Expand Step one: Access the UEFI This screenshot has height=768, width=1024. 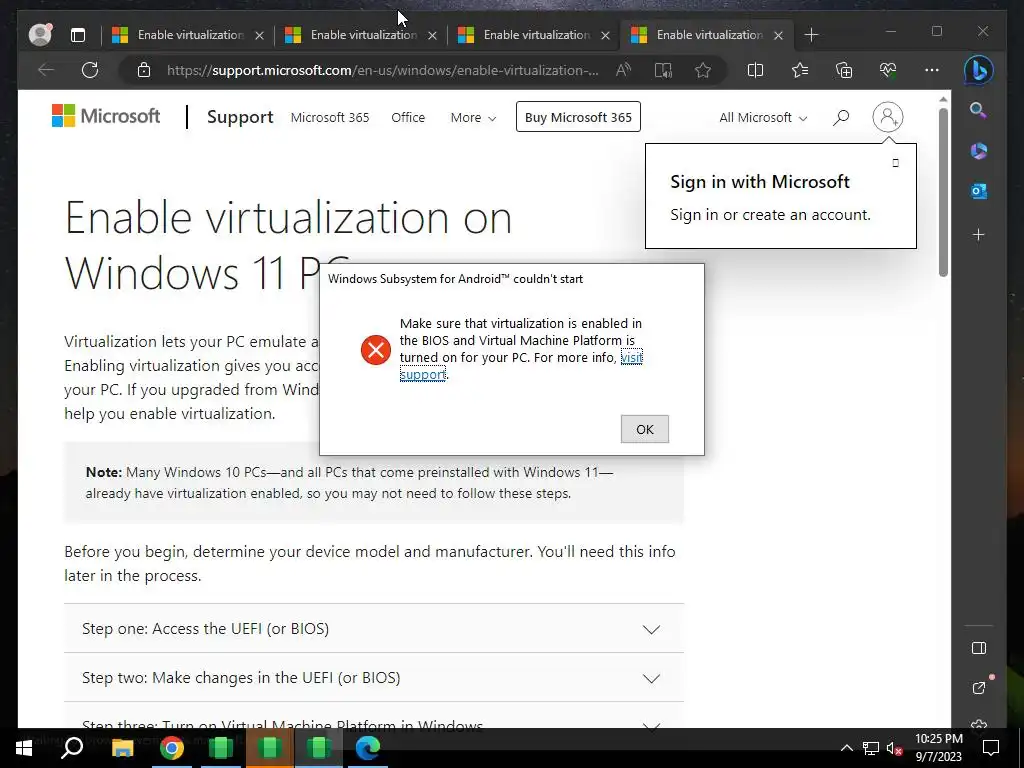coord(374,628)
